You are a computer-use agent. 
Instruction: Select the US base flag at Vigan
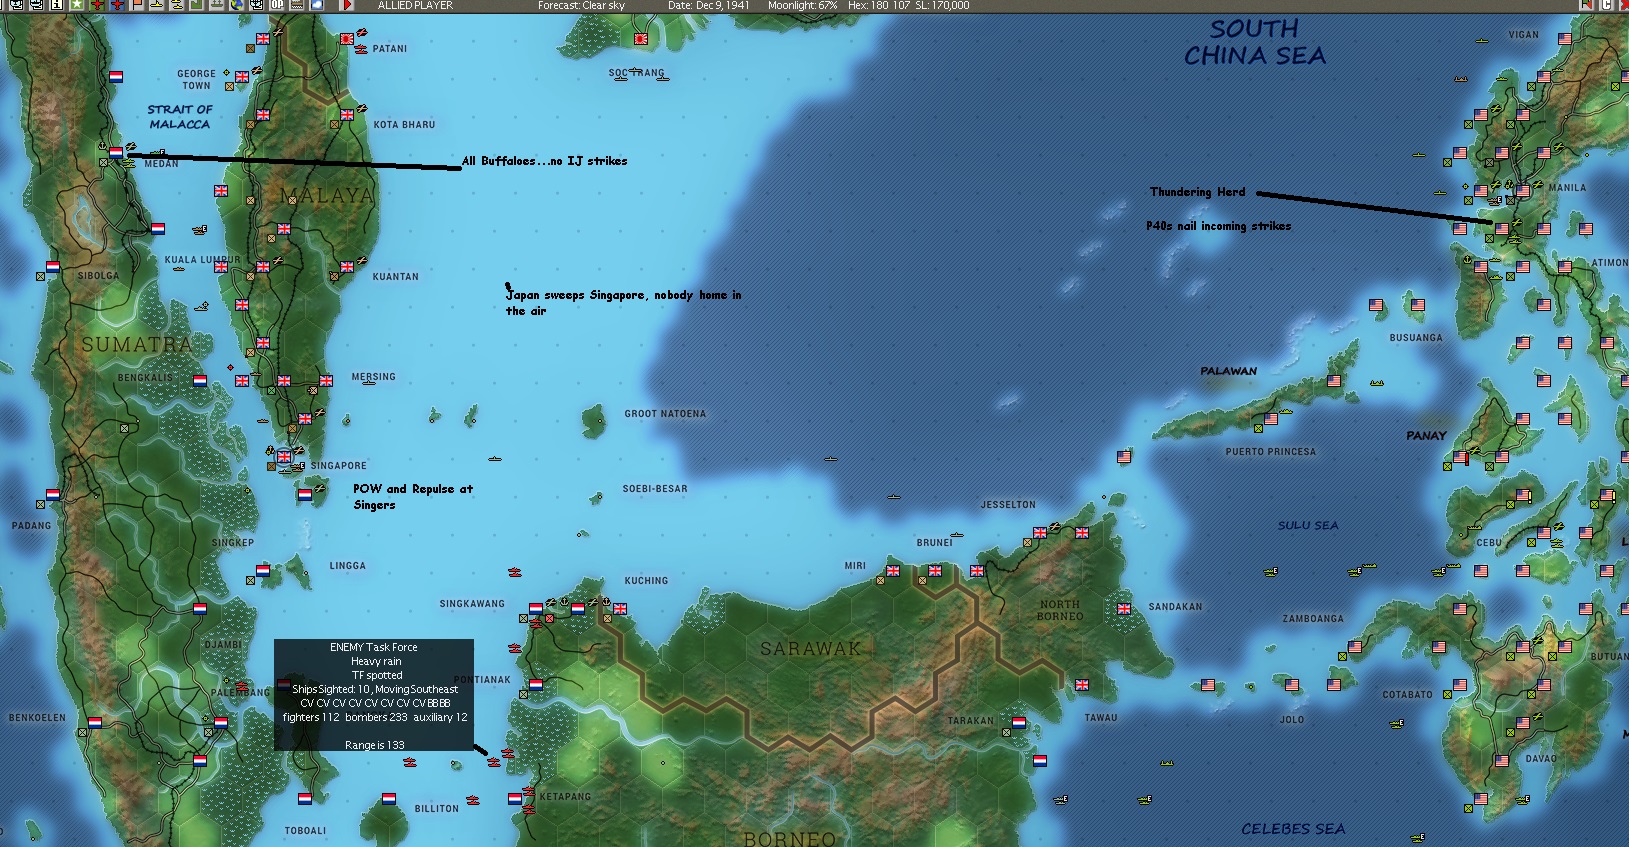click(1565, 39)
